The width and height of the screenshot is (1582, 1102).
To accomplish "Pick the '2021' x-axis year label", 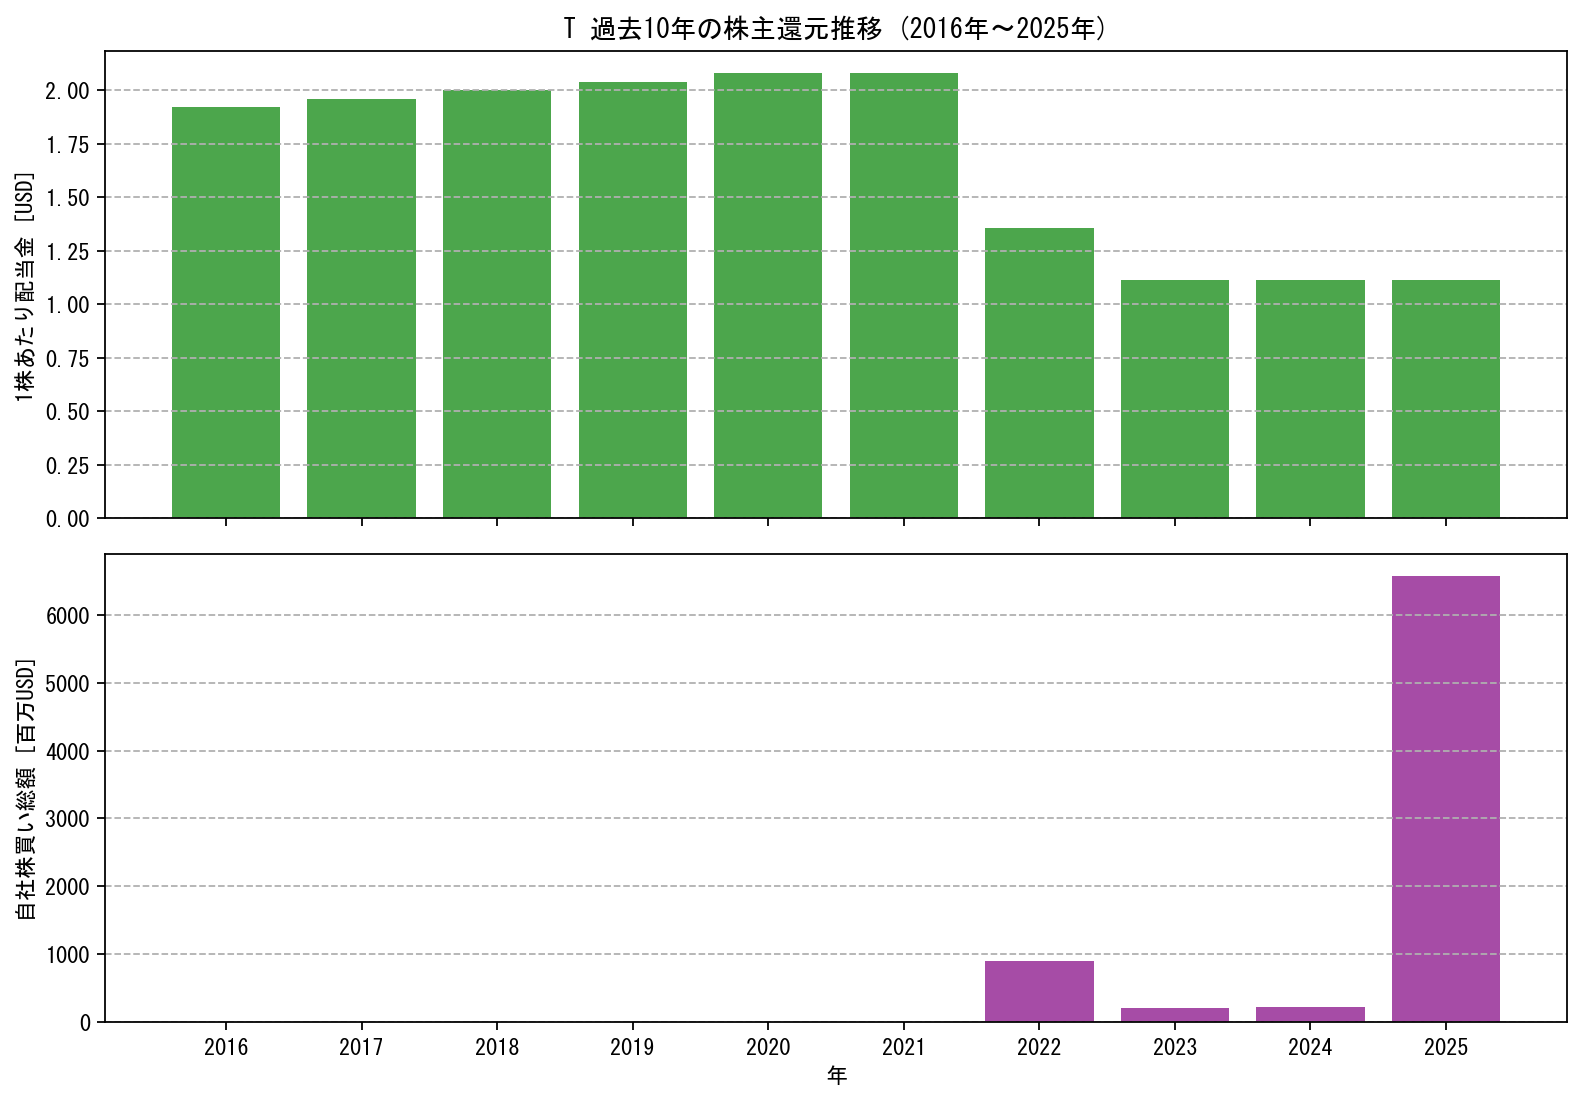I will (904, 1047).
